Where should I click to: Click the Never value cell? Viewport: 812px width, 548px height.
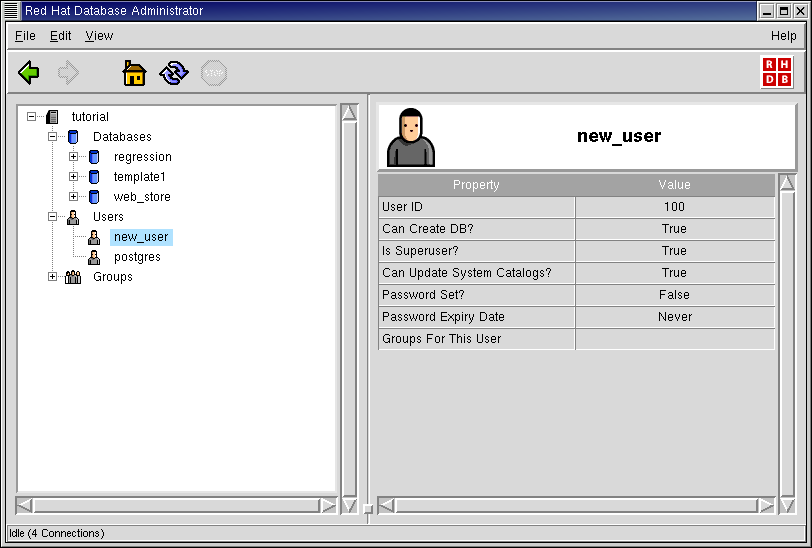point(675,317)
